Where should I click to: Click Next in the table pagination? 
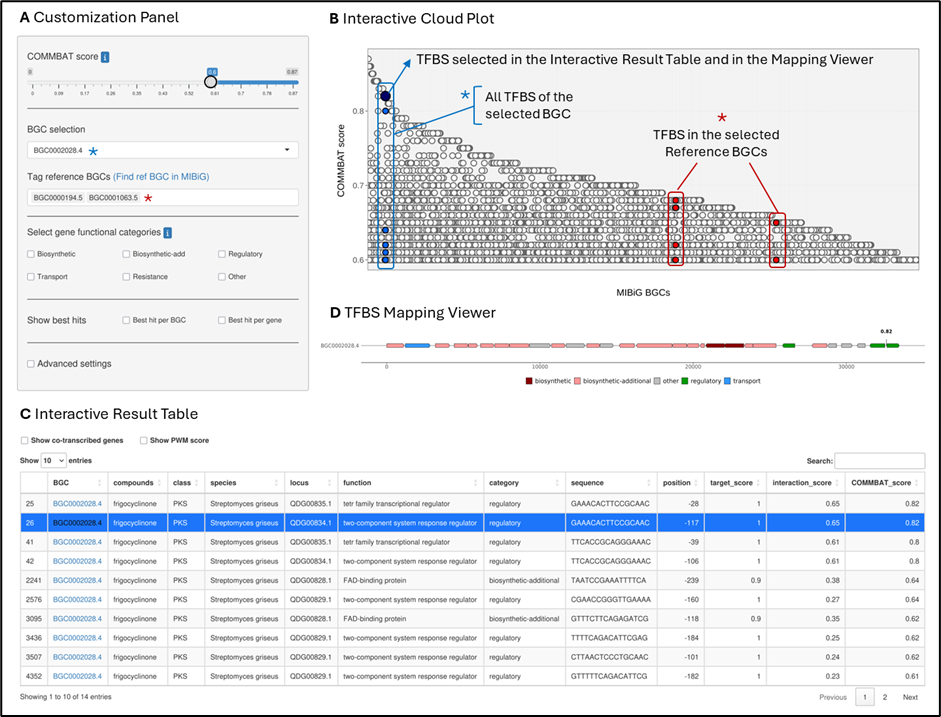[x=910, y=697]
